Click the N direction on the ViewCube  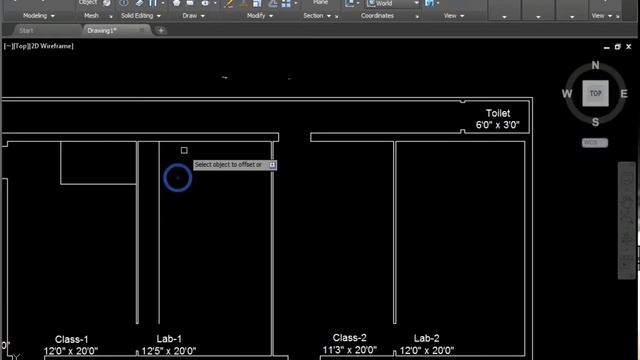tap(596, 65)
